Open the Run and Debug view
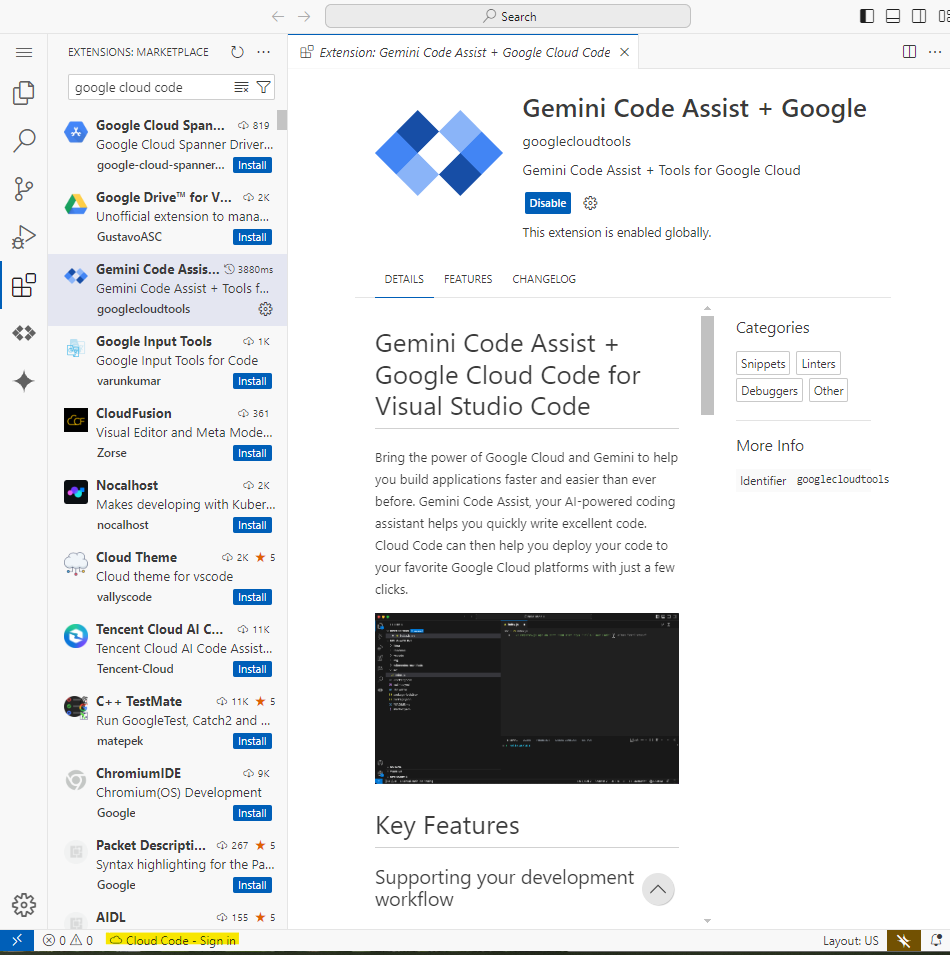The image size is (950, 955). point(24,236)
